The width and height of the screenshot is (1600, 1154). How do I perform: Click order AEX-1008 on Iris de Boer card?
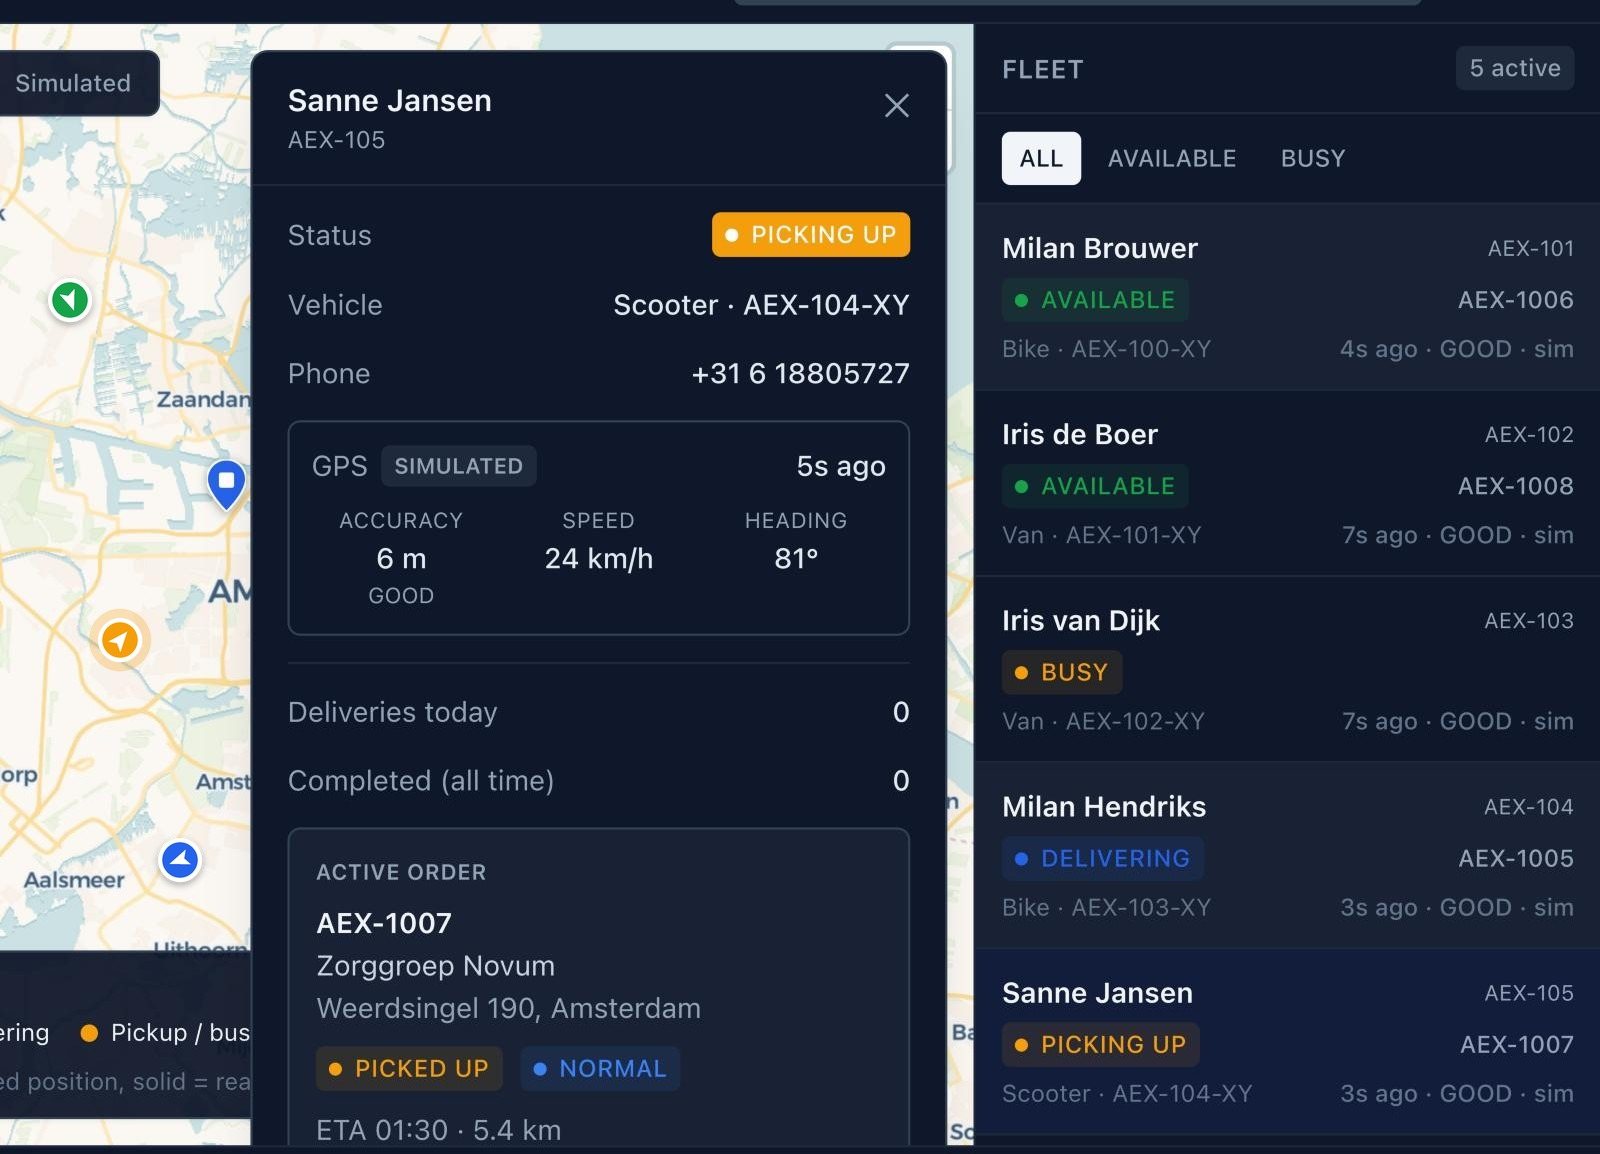pyautogui.click(x=1515, y=485)
